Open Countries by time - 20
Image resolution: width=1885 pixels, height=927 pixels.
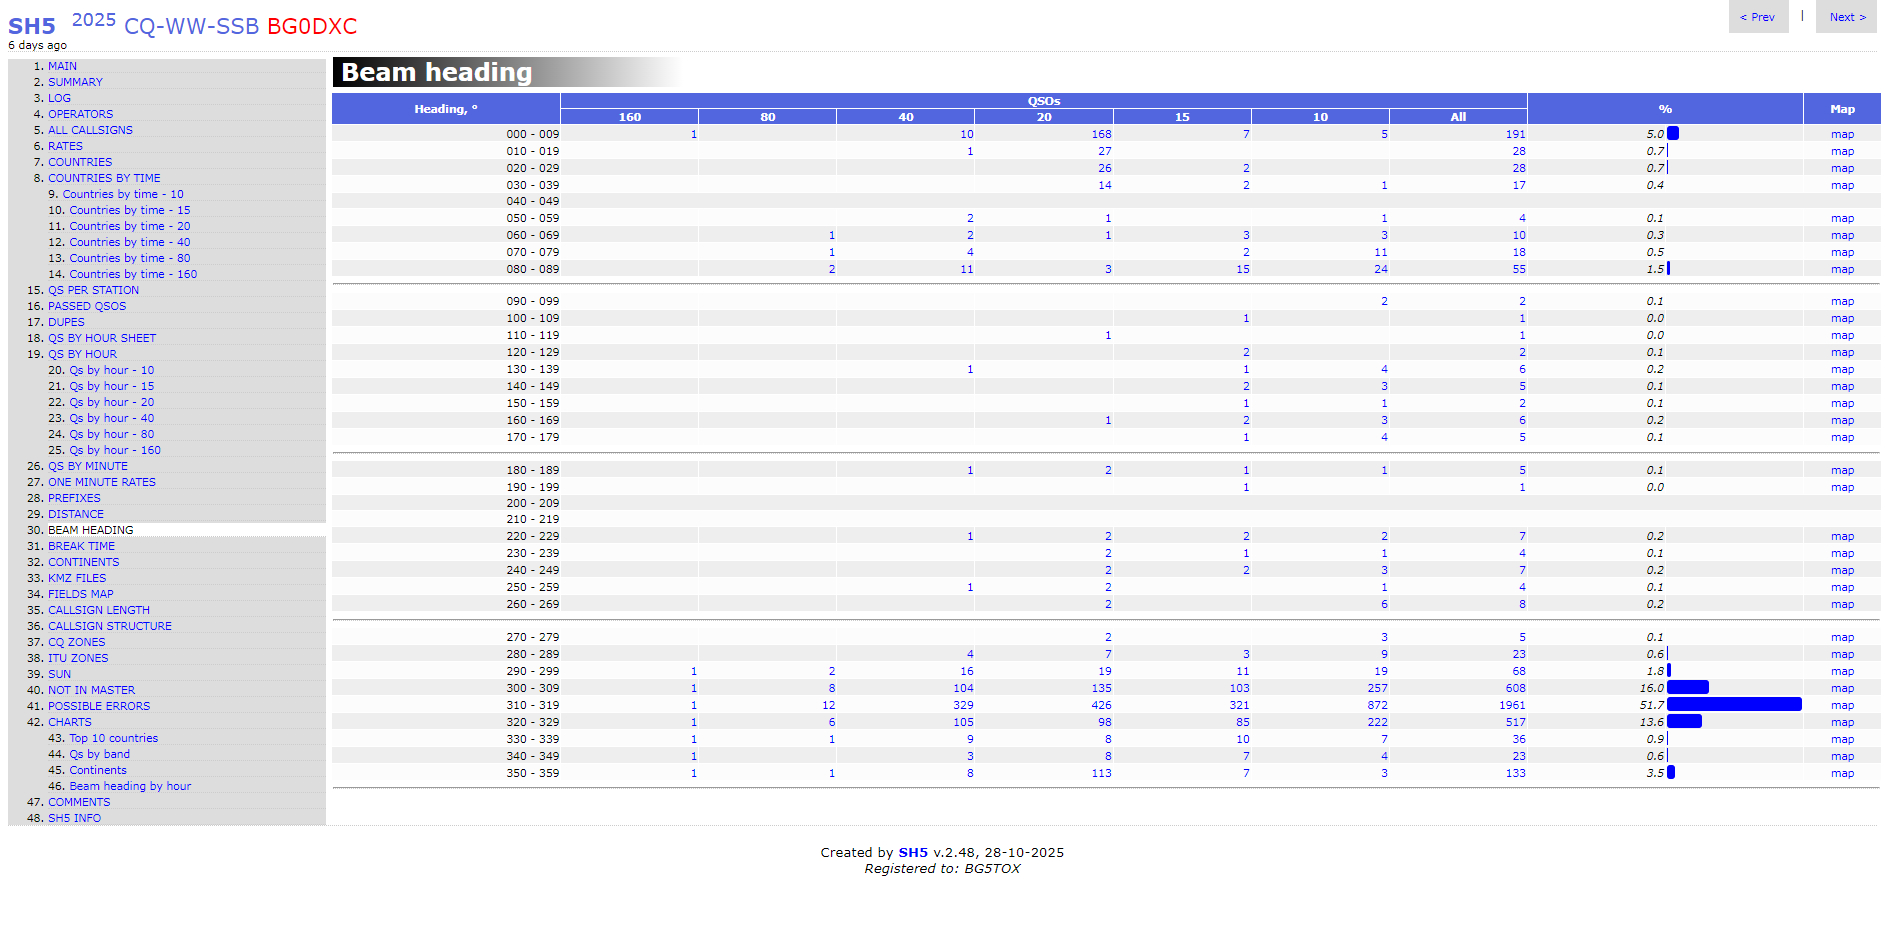pyautogui.click(x=129, y=226)
